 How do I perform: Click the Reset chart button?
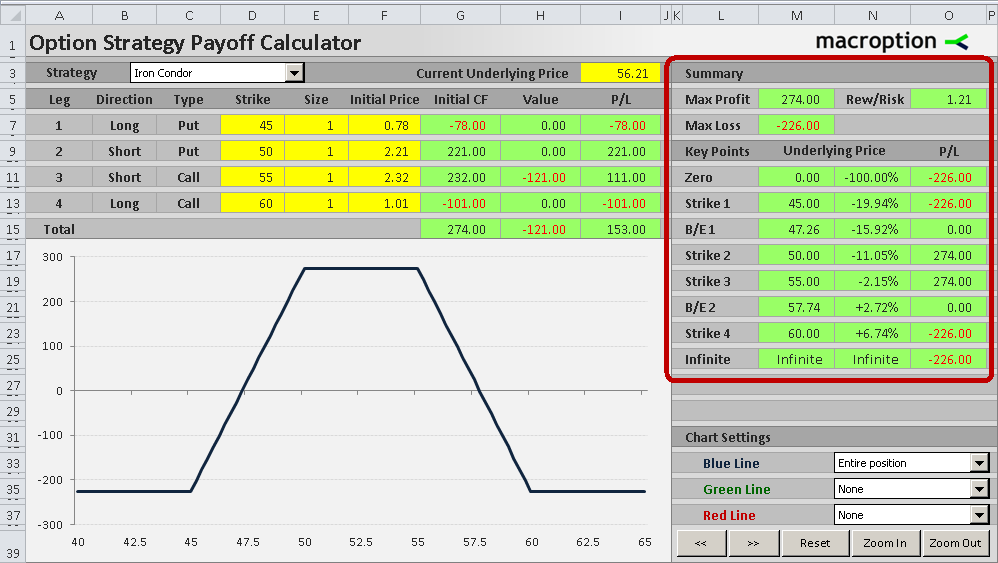tap(815, 543)
